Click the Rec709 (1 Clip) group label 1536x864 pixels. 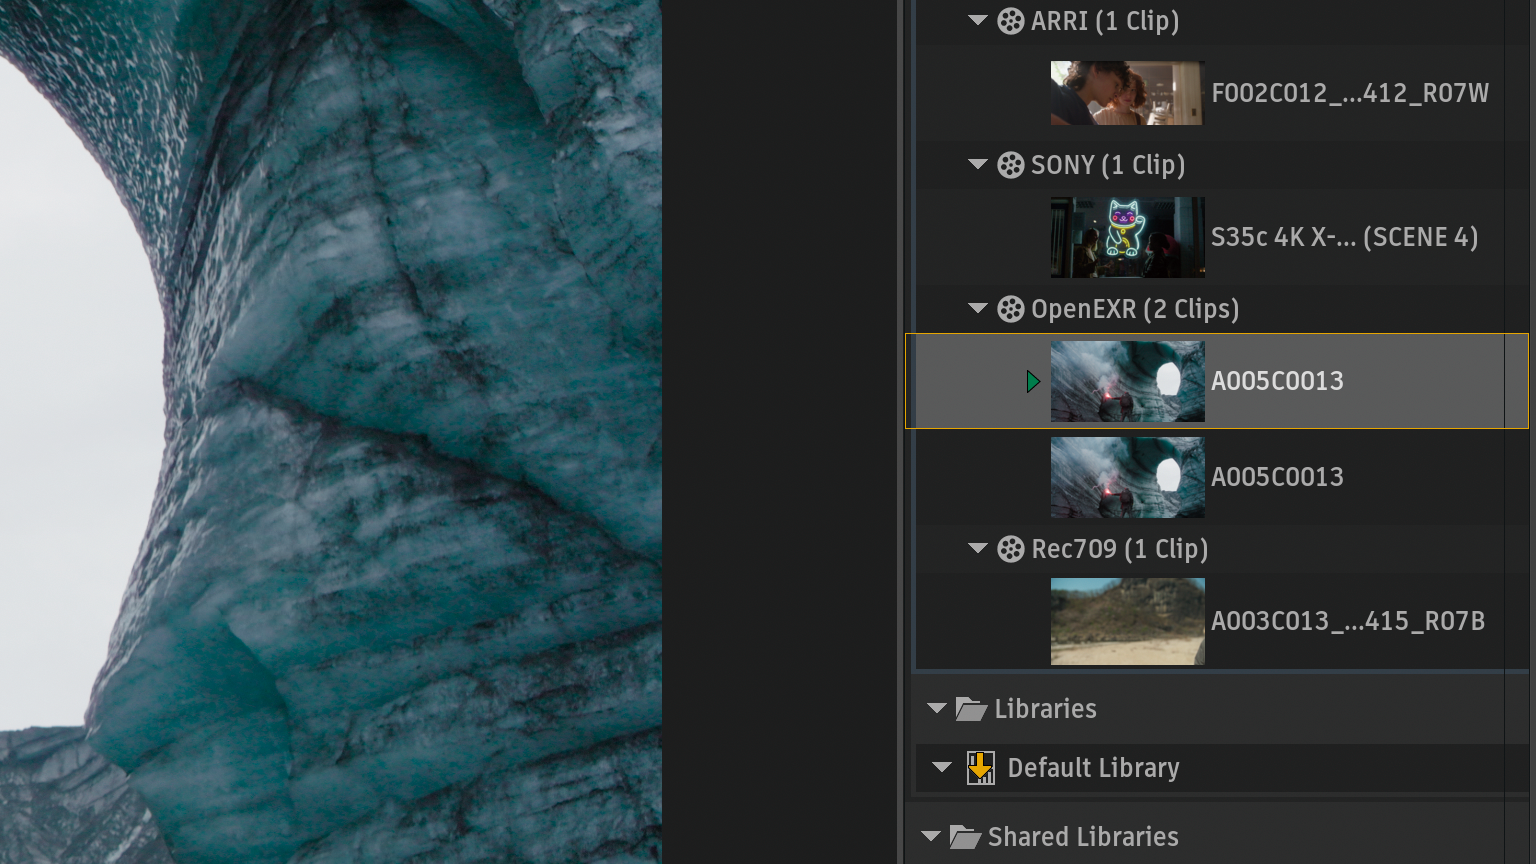(x=1120, y=549)
